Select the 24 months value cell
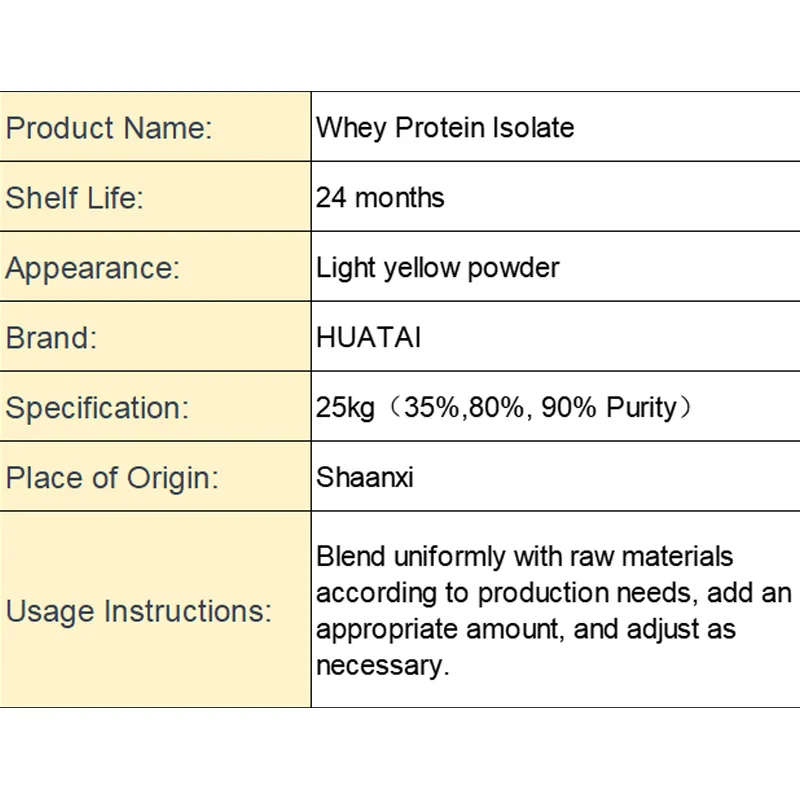 556,197
